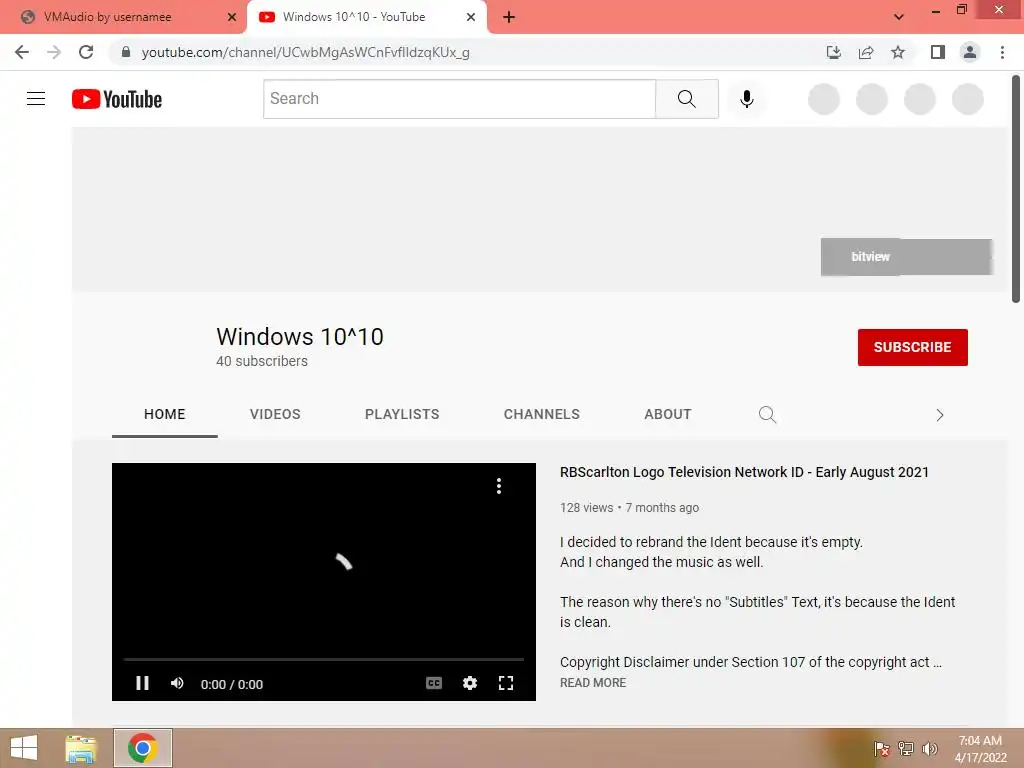Open the channel VIDEOS tab
The width and height of the screenshot is (1024, 768).
[275, 414]
